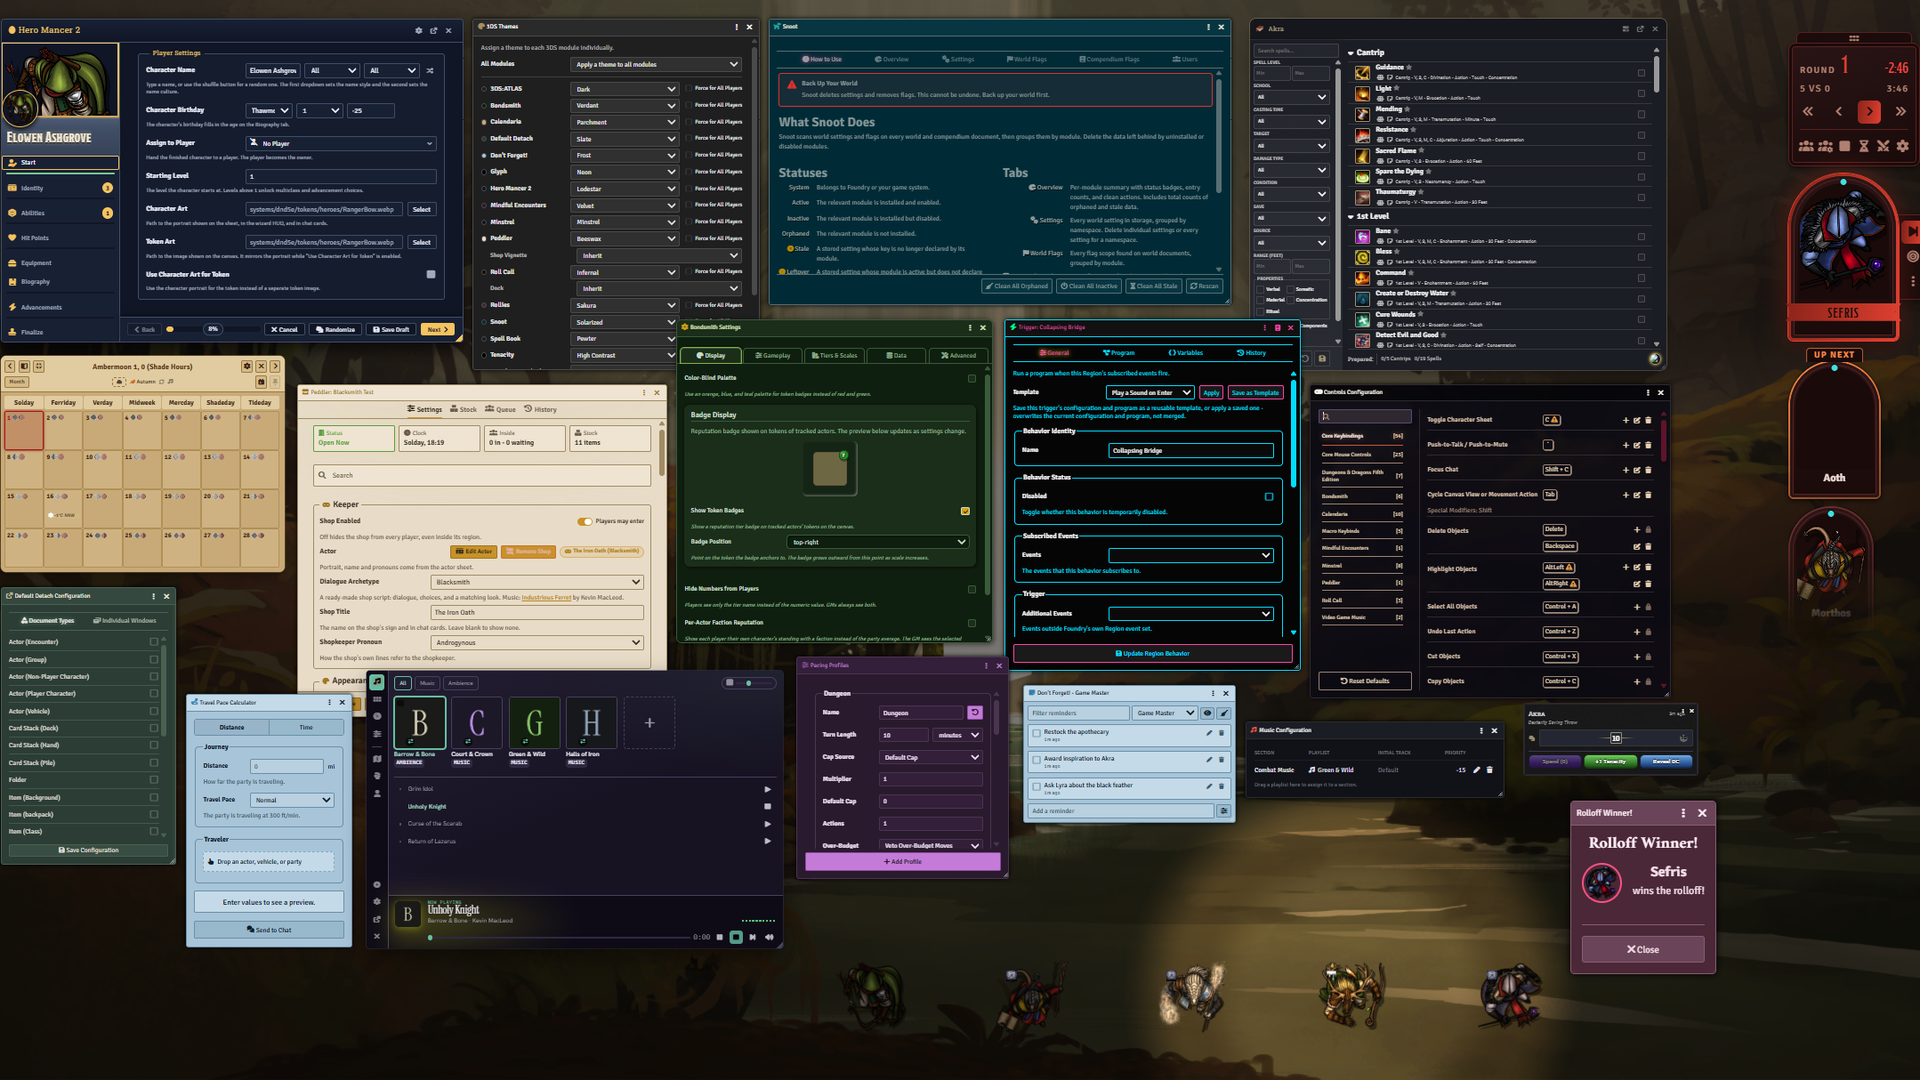
Task: Check the Guidance spell prepare checkbox
Action: click(x=1641, y=73)
